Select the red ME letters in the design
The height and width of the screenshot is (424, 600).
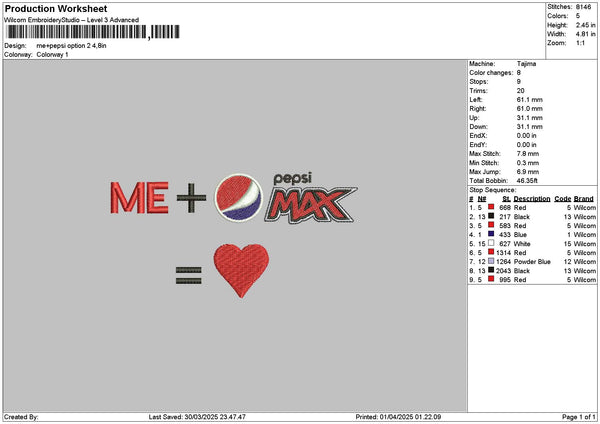click(139, 197)
